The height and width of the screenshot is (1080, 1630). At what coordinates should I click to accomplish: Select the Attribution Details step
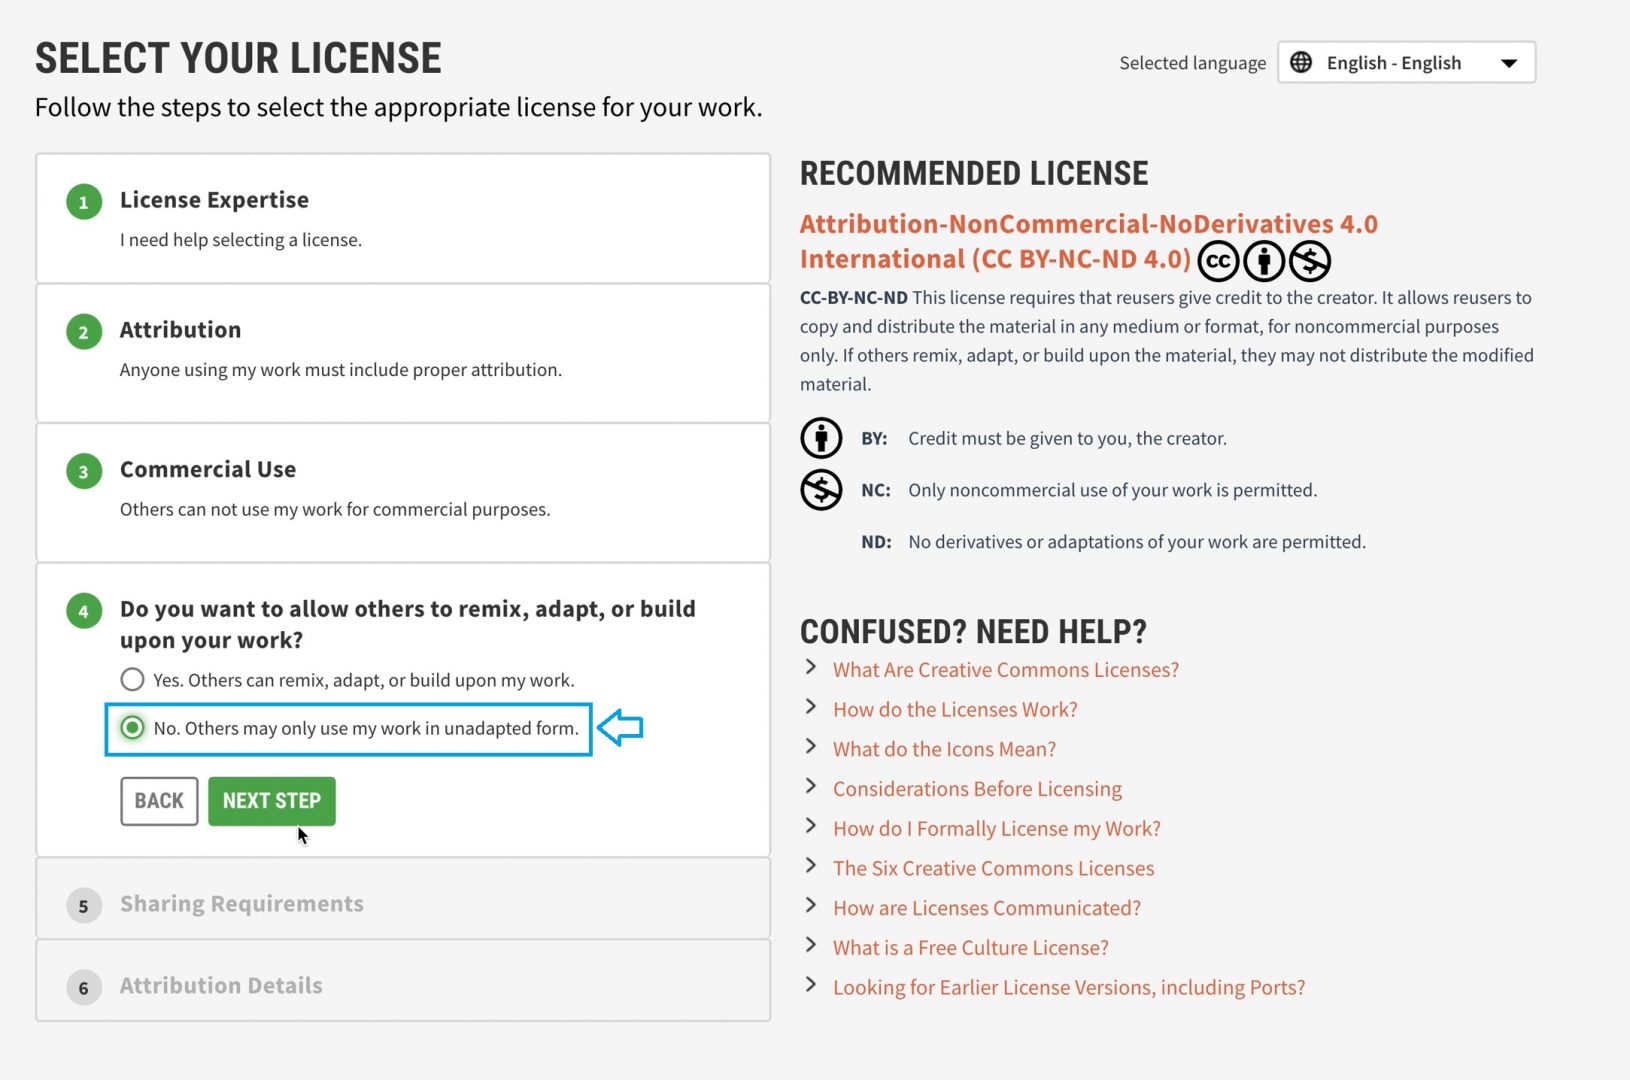pos(220,986)
